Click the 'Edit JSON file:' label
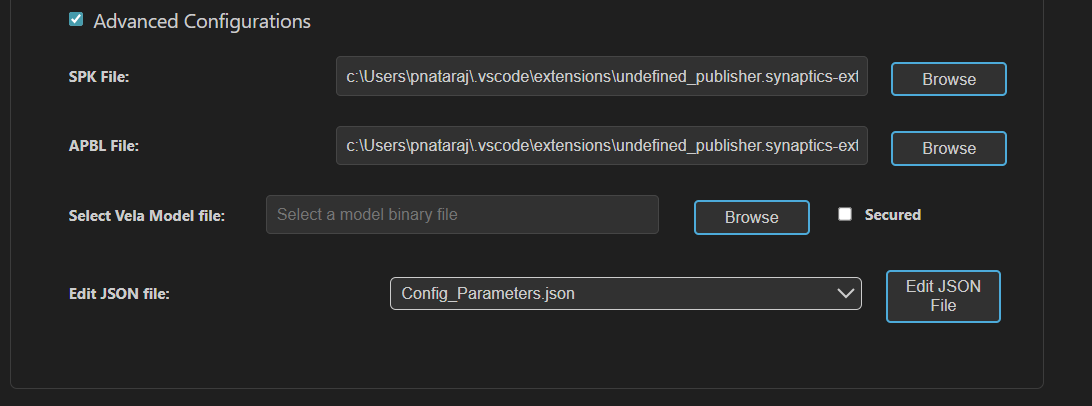This screenshot has height=406, width=1092. pos(119,294)
